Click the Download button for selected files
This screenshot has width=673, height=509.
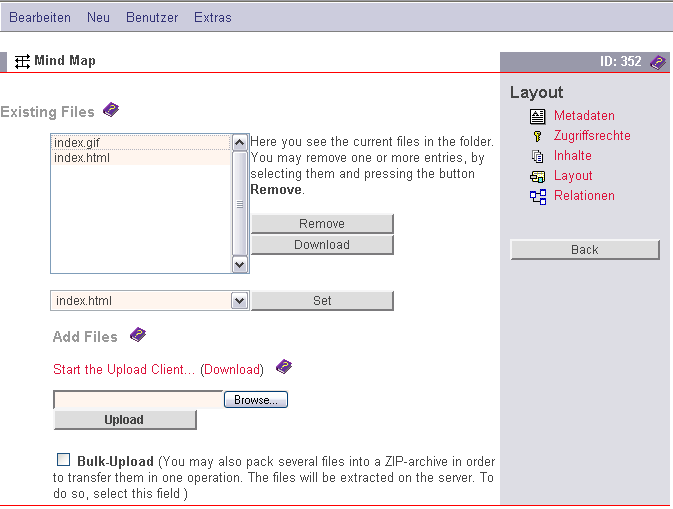322,245
